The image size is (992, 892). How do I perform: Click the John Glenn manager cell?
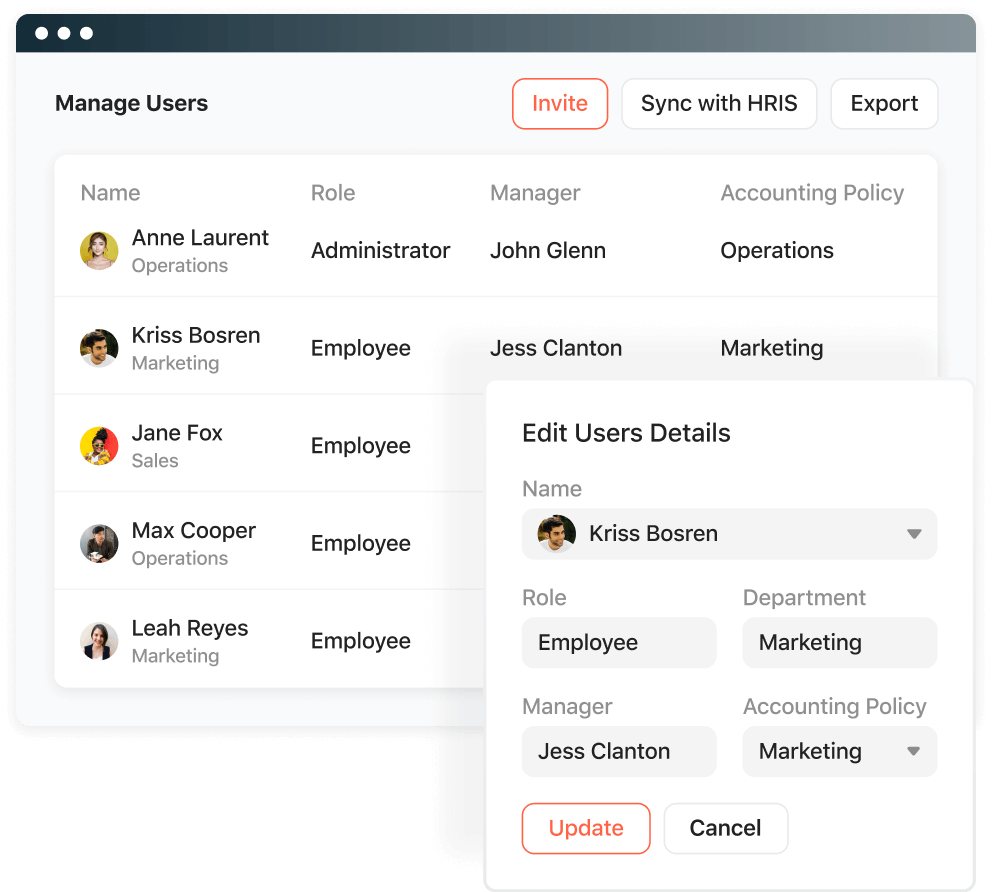click(548, 251)
